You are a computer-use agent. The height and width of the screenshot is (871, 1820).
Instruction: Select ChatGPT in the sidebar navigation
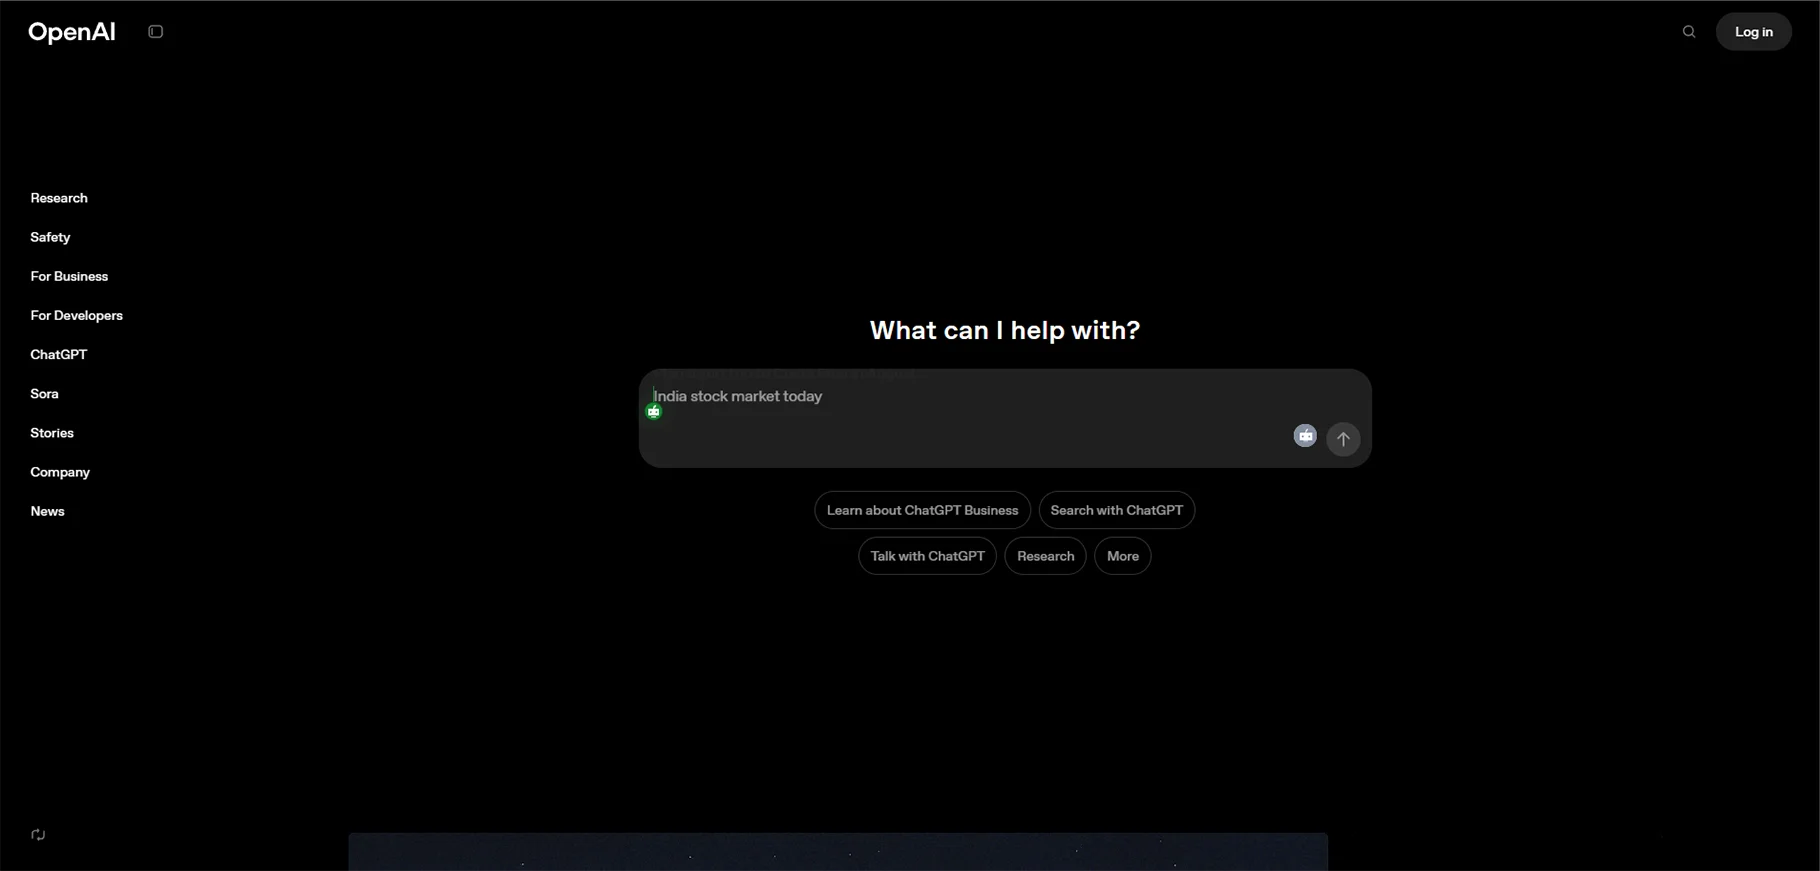(x=59, y=354)
